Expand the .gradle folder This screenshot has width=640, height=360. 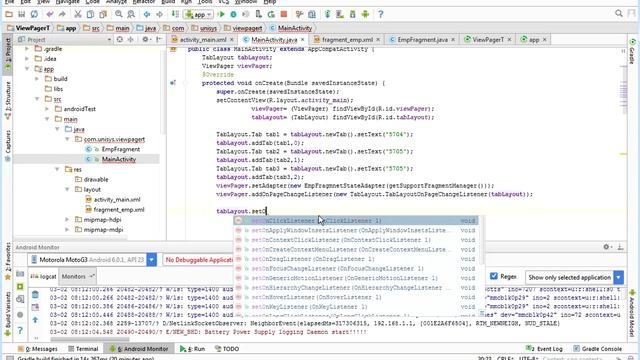coord(27,49)
